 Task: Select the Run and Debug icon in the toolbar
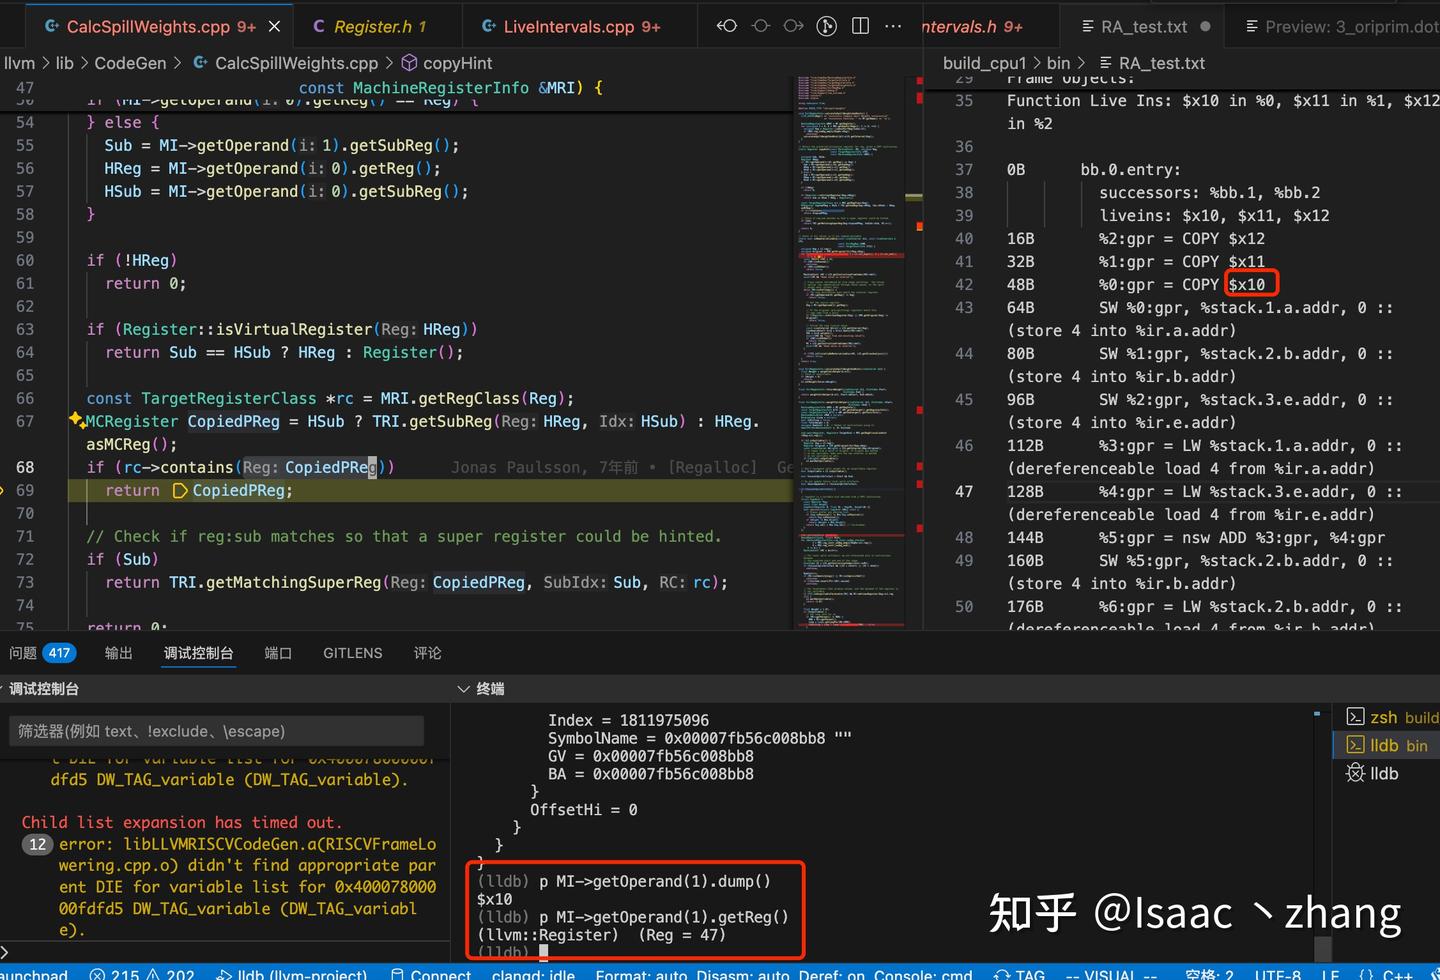(x=826, y=26)
